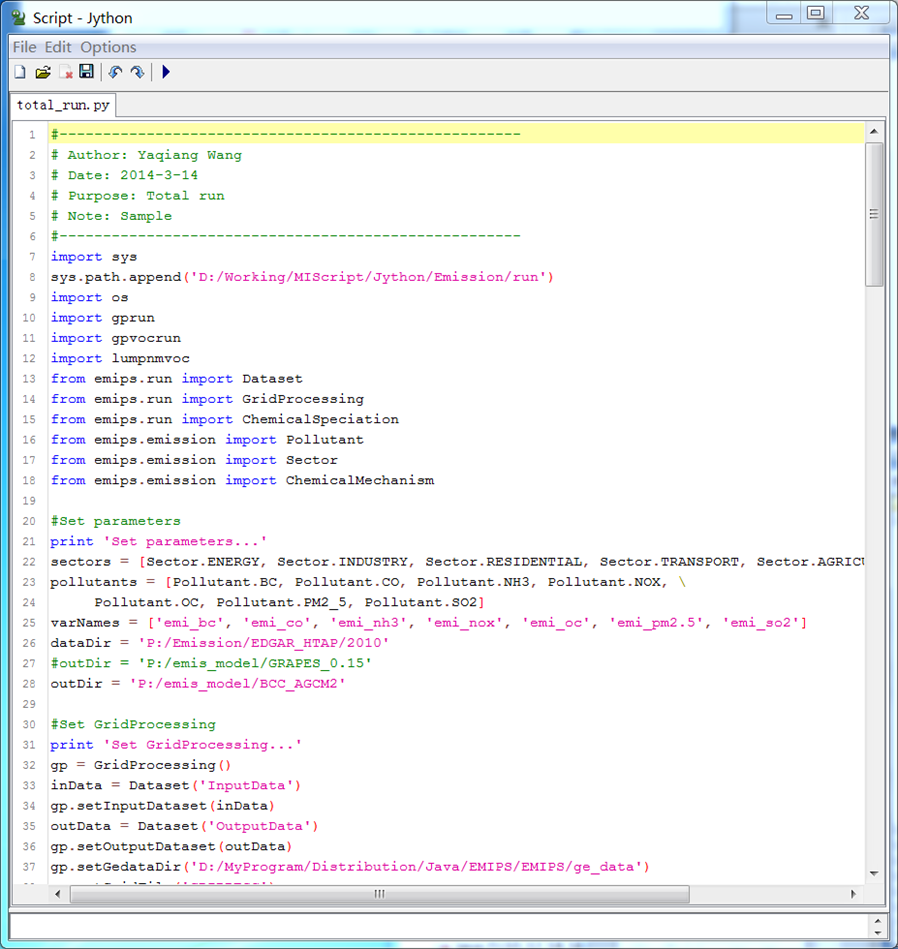
Task: Click the horizontal scrollbar right arrow
Action: click(x=855, y=894)
